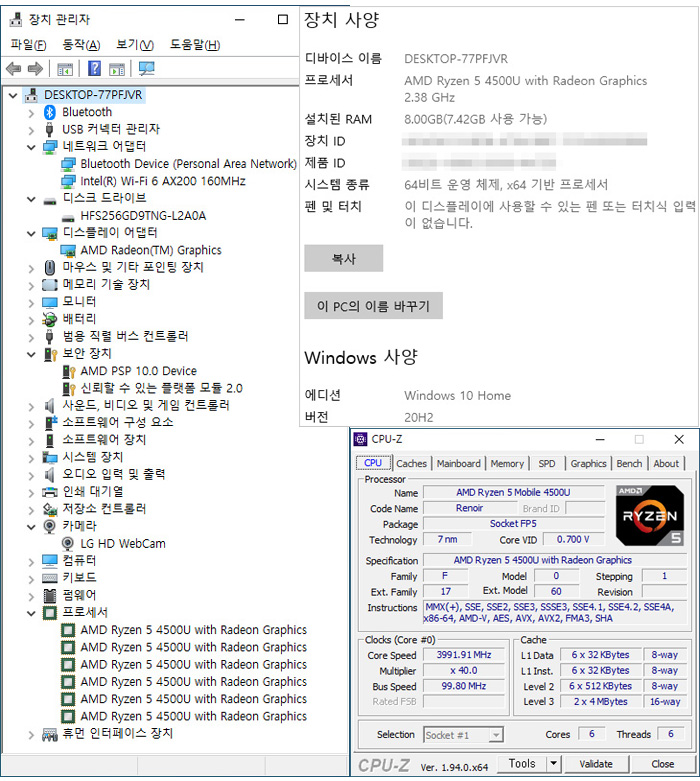Viewport: 700px width, 781px height.
Task: Click the 인쇄 대기열 printer icon
Action: [50, 492]
